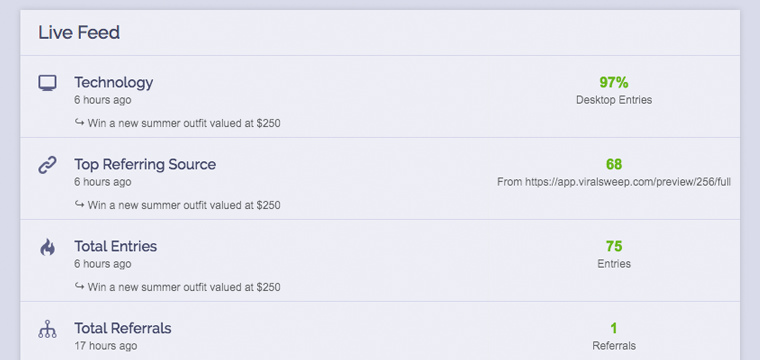Open summer outfit campaign link under Total Entries
Viewport: 760px width, 360px height.
click(x=184, y=287)
